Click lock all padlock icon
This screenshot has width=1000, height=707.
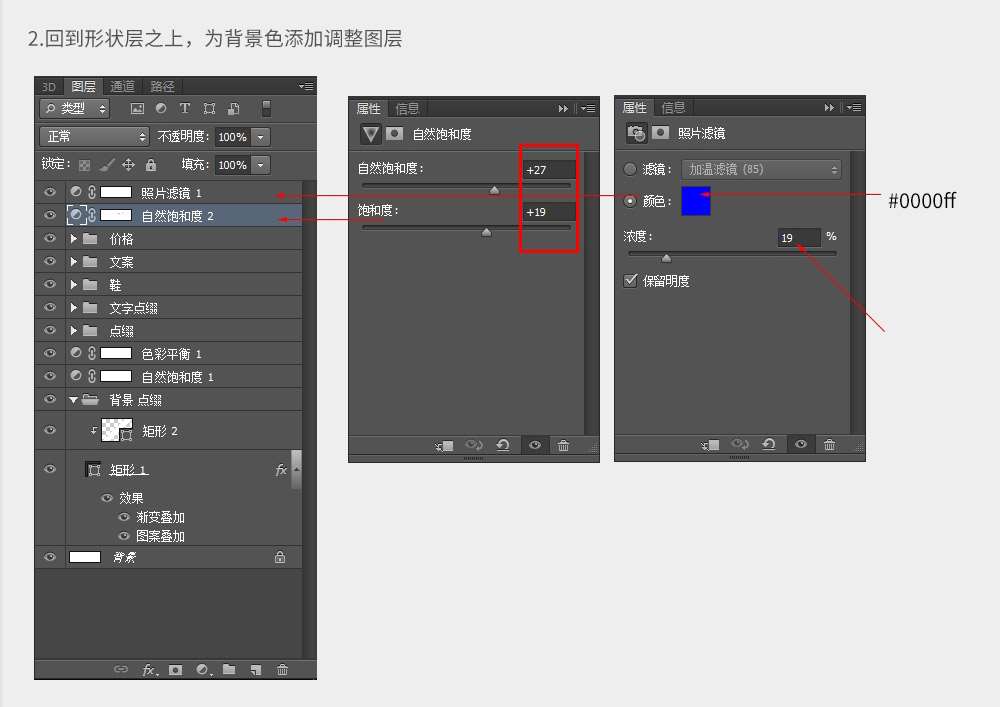(151, 165)
